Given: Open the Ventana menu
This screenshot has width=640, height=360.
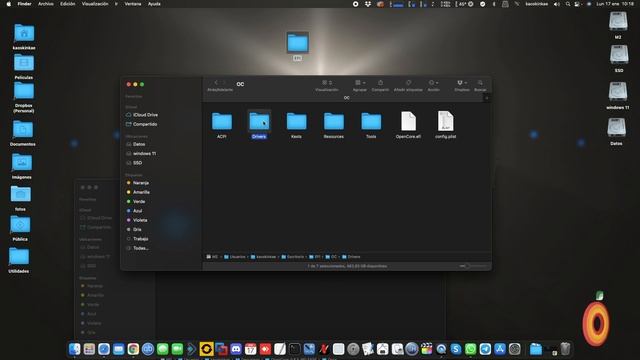Looking at the screenshot, I should tap(133, 4).
